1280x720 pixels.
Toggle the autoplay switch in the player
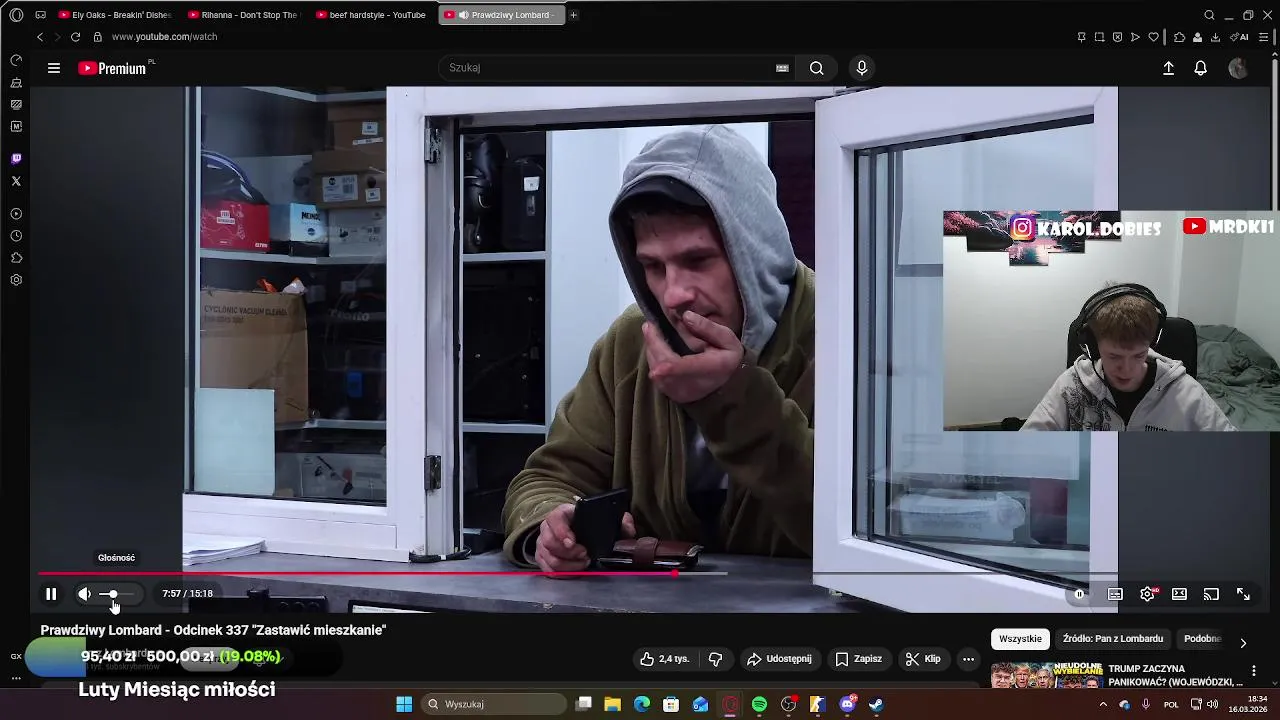(x=1079, y=594)
